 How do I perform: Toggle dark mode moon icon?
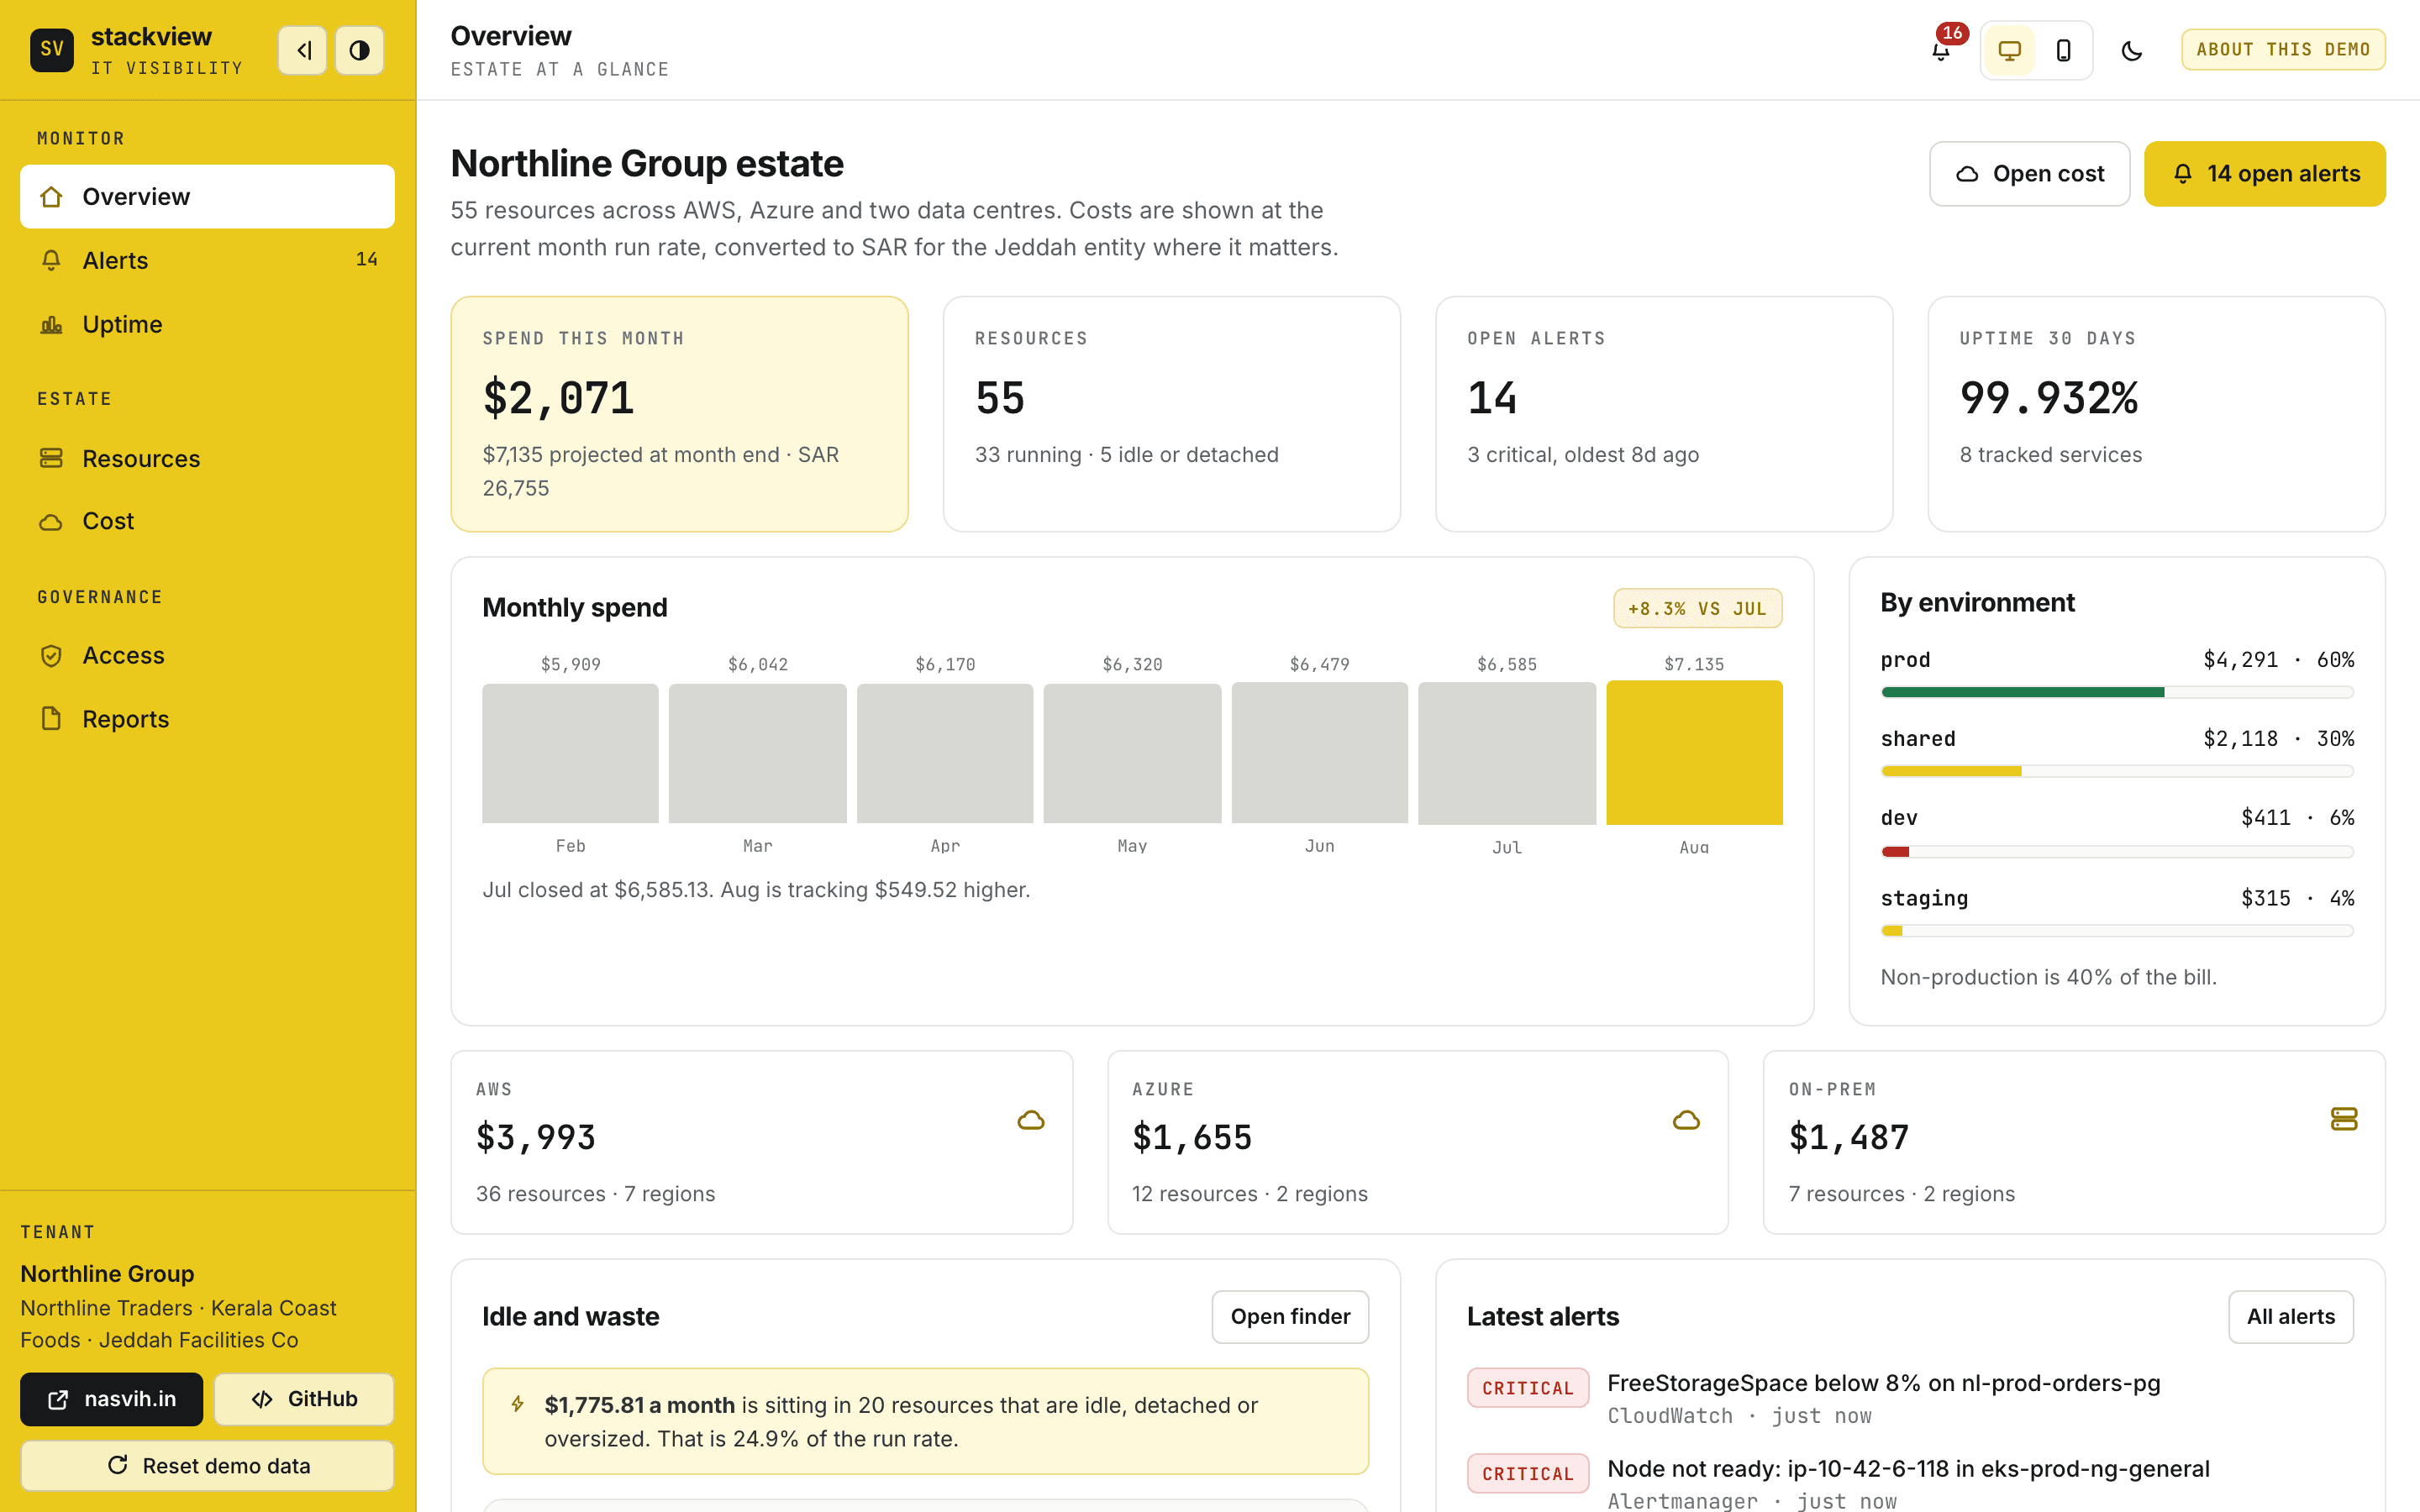(2131, 50)
